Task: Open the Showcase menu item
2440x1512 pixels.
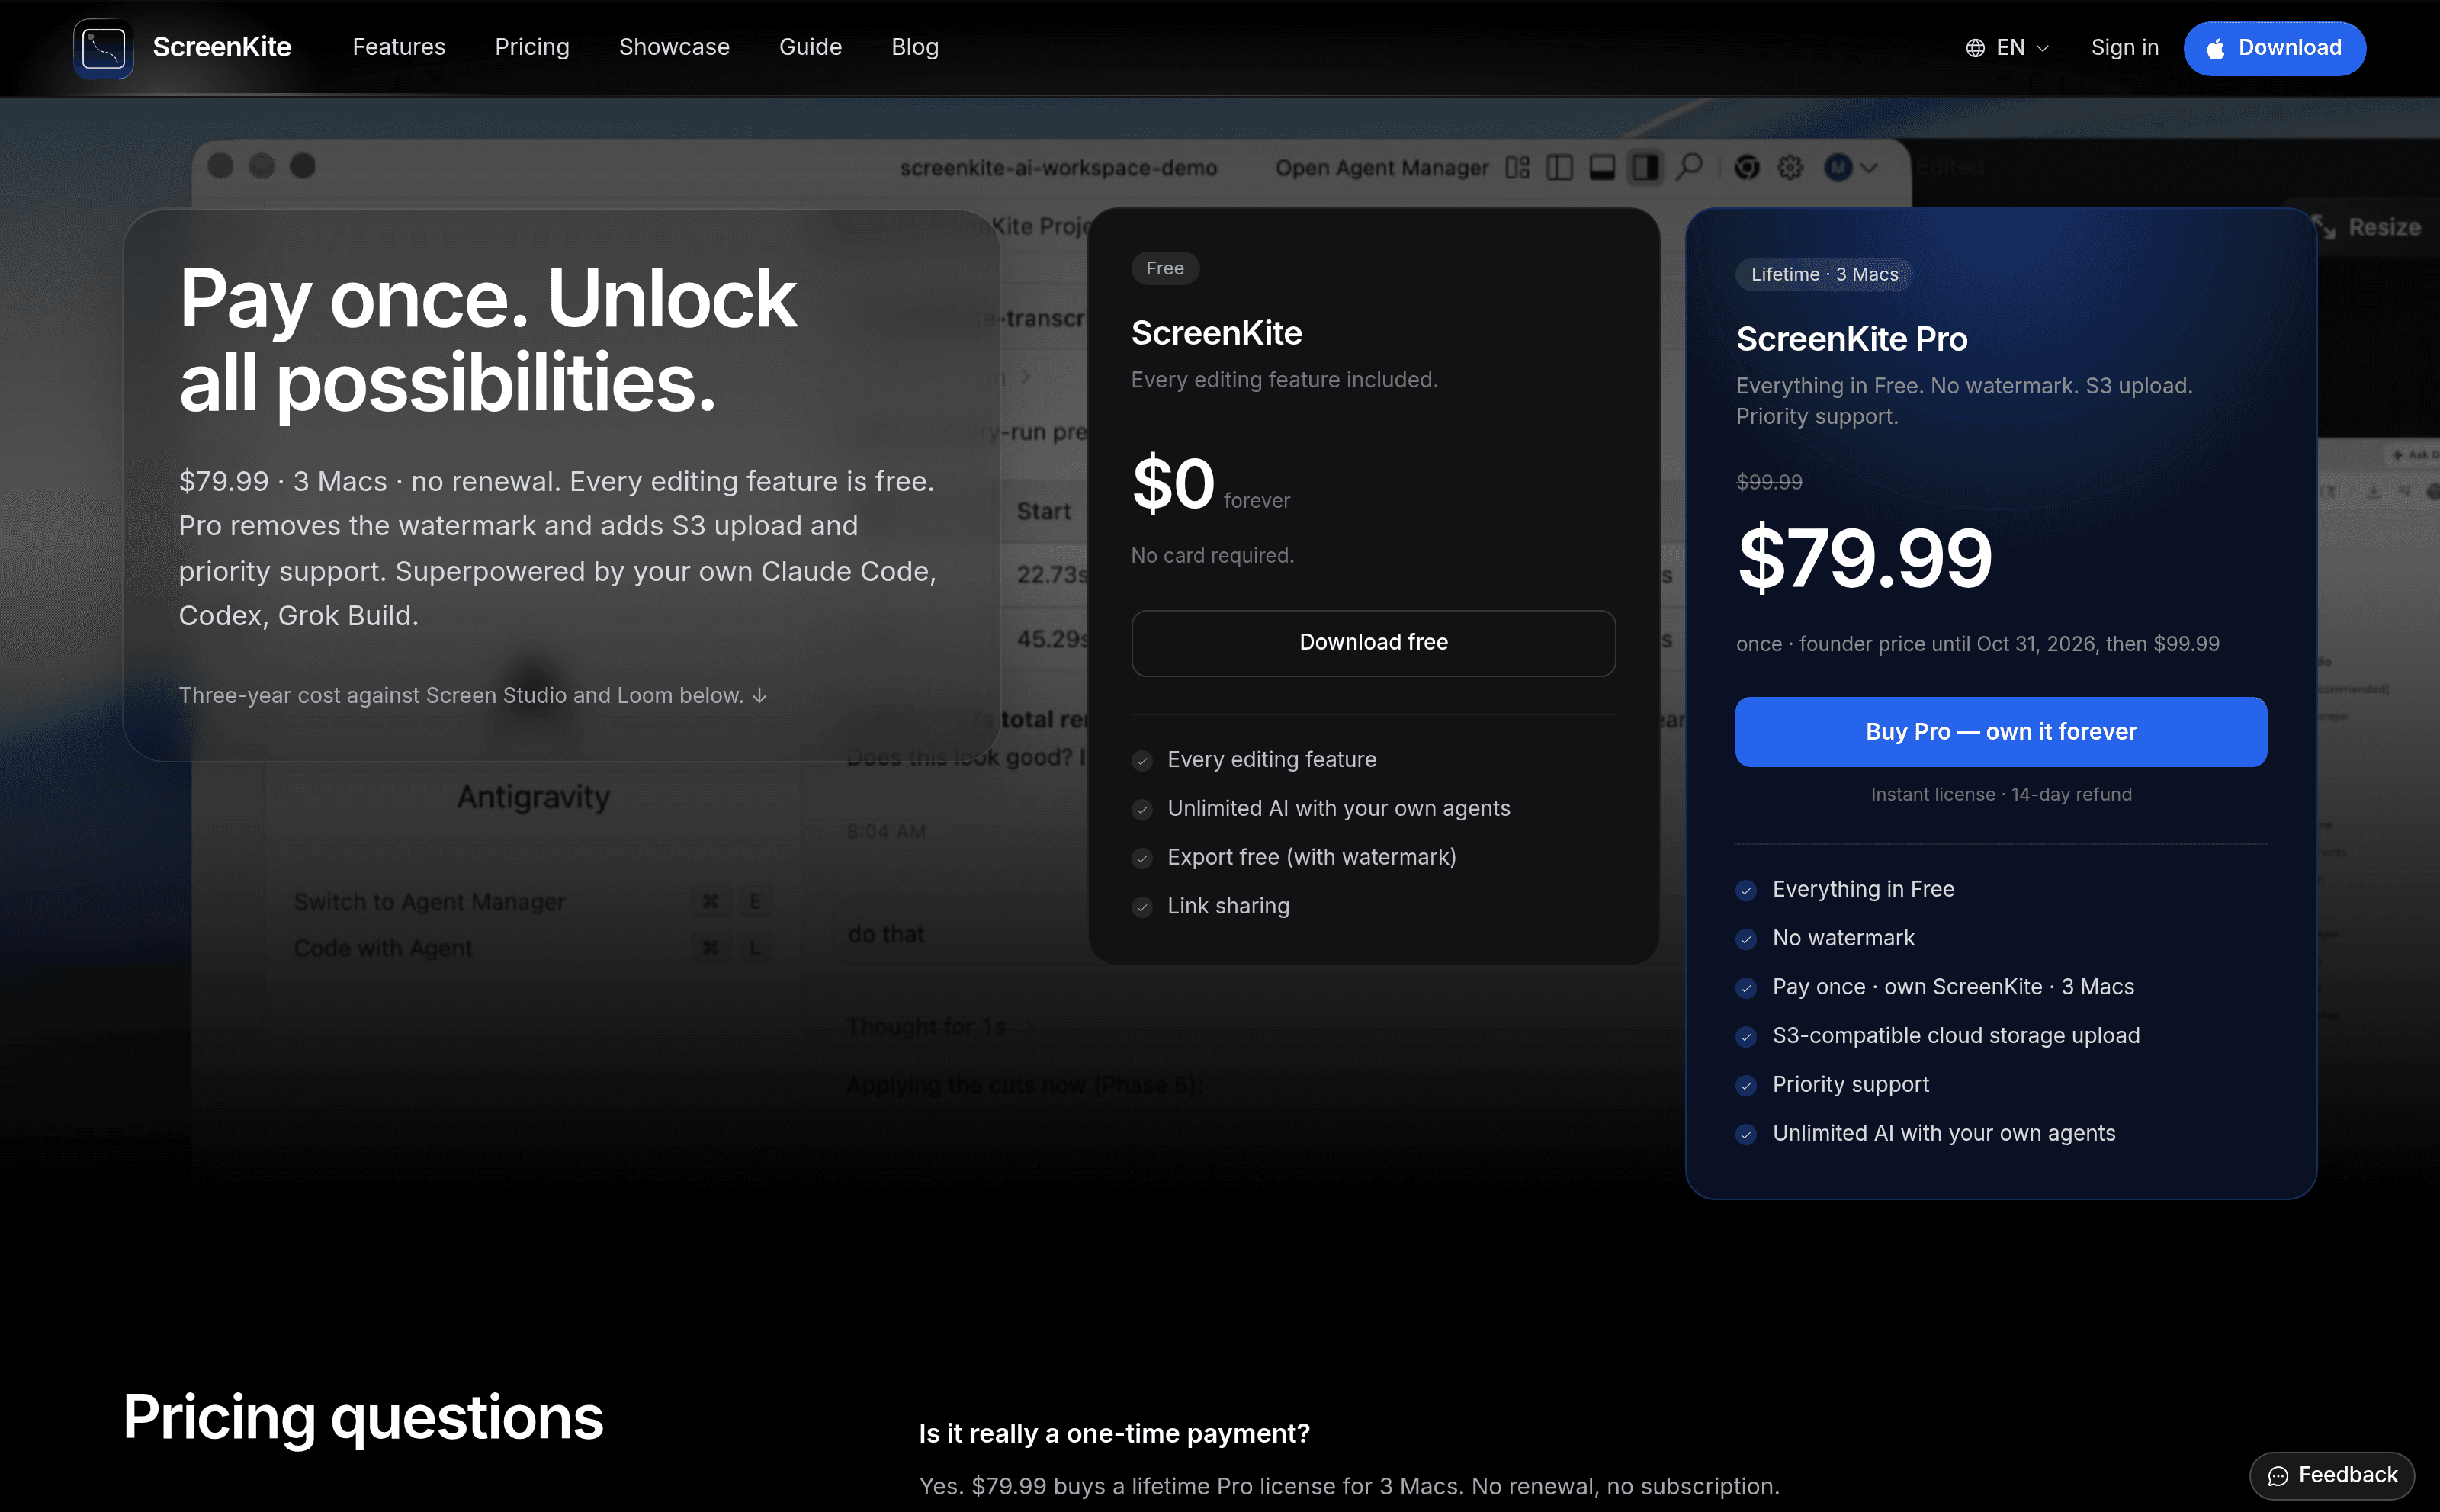Action: click(x=674, y=47)
